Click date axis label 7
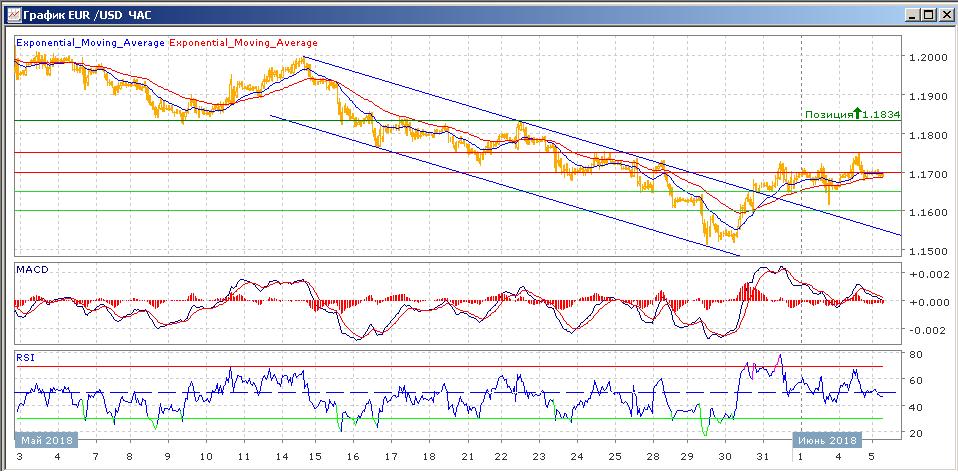The image size is (958, 472). point(94,457)
